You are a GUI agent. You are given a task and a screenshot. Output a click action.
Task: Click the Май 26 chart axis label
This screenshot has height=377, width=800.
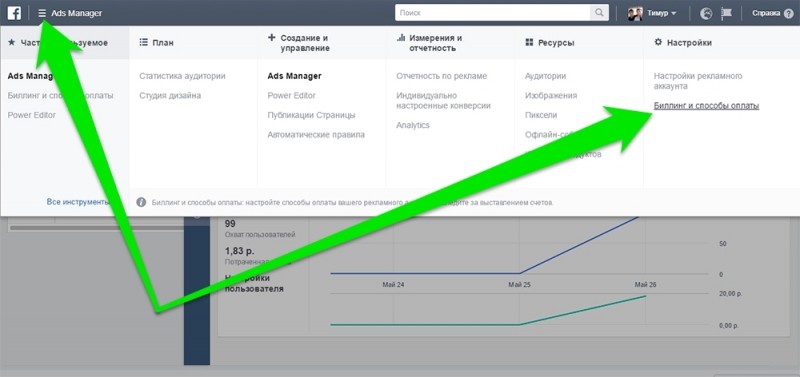tap(645, 285)
